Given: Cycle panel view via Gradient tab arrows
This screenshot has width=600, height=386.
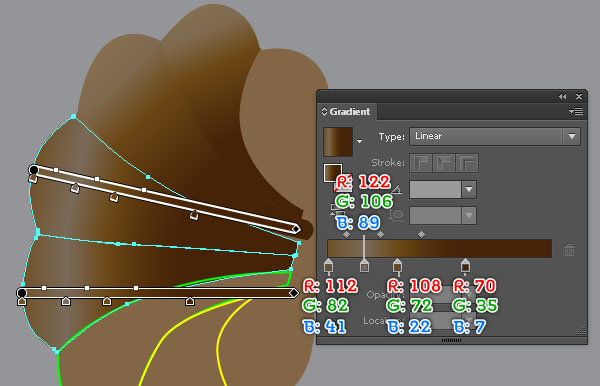Looking at the screenshot, I should point(324,111).
